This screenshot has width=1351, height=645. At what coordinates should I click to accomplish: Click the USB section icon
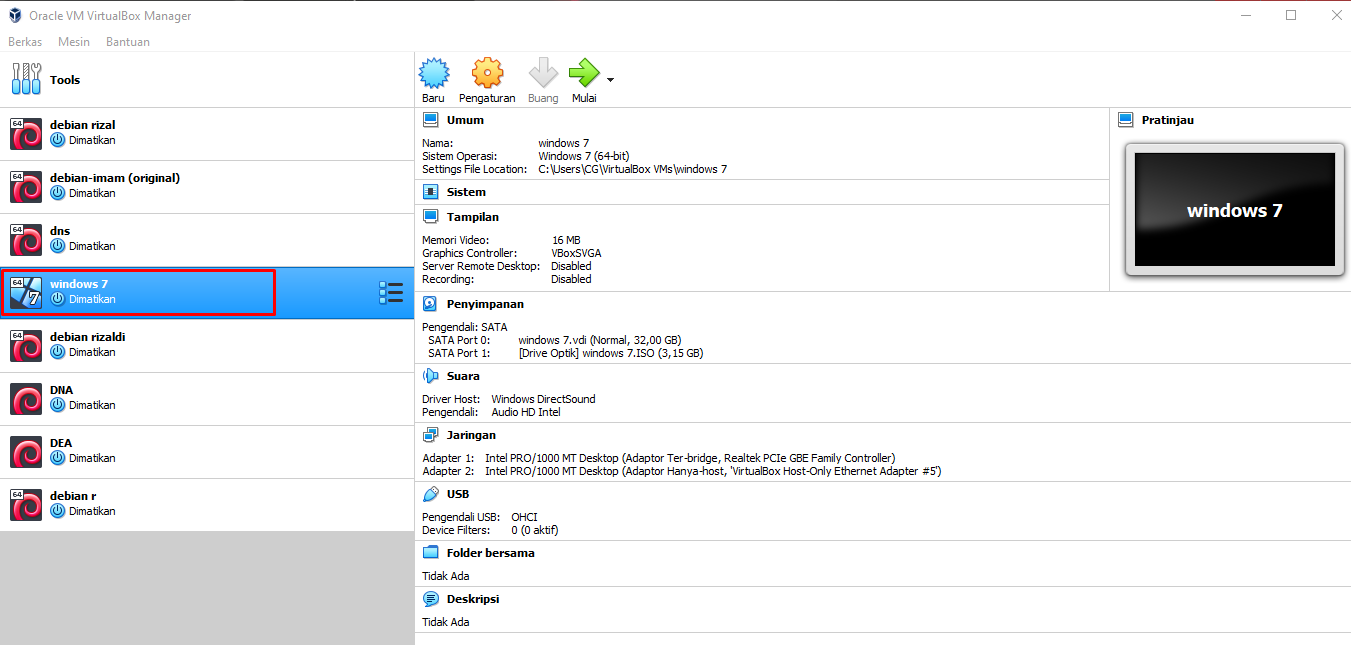point(430,494)
